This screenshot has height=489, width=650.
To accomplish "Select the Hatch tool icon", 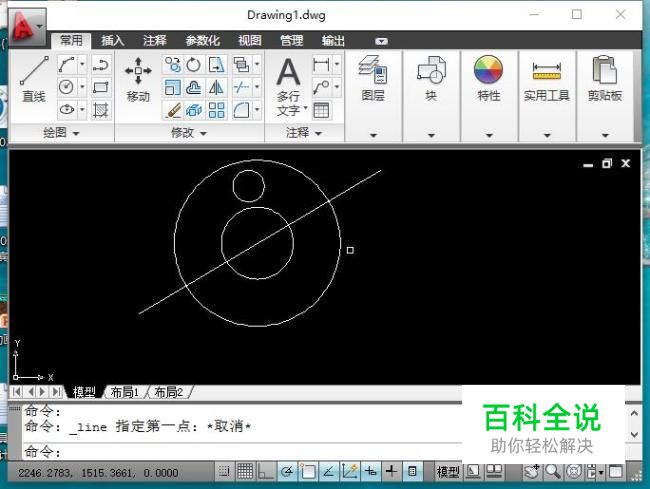I will [101, 109].
